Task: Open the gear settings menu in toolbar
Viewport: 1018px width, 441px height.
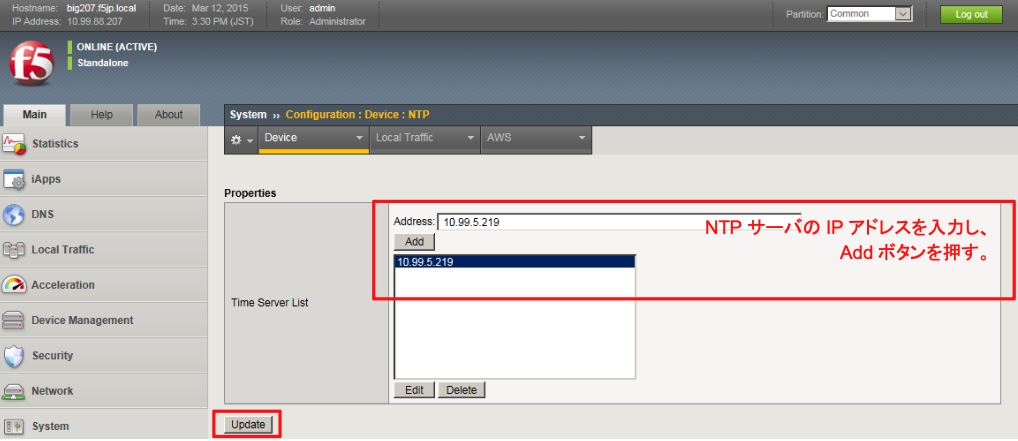Action: (x=241, y=140)
